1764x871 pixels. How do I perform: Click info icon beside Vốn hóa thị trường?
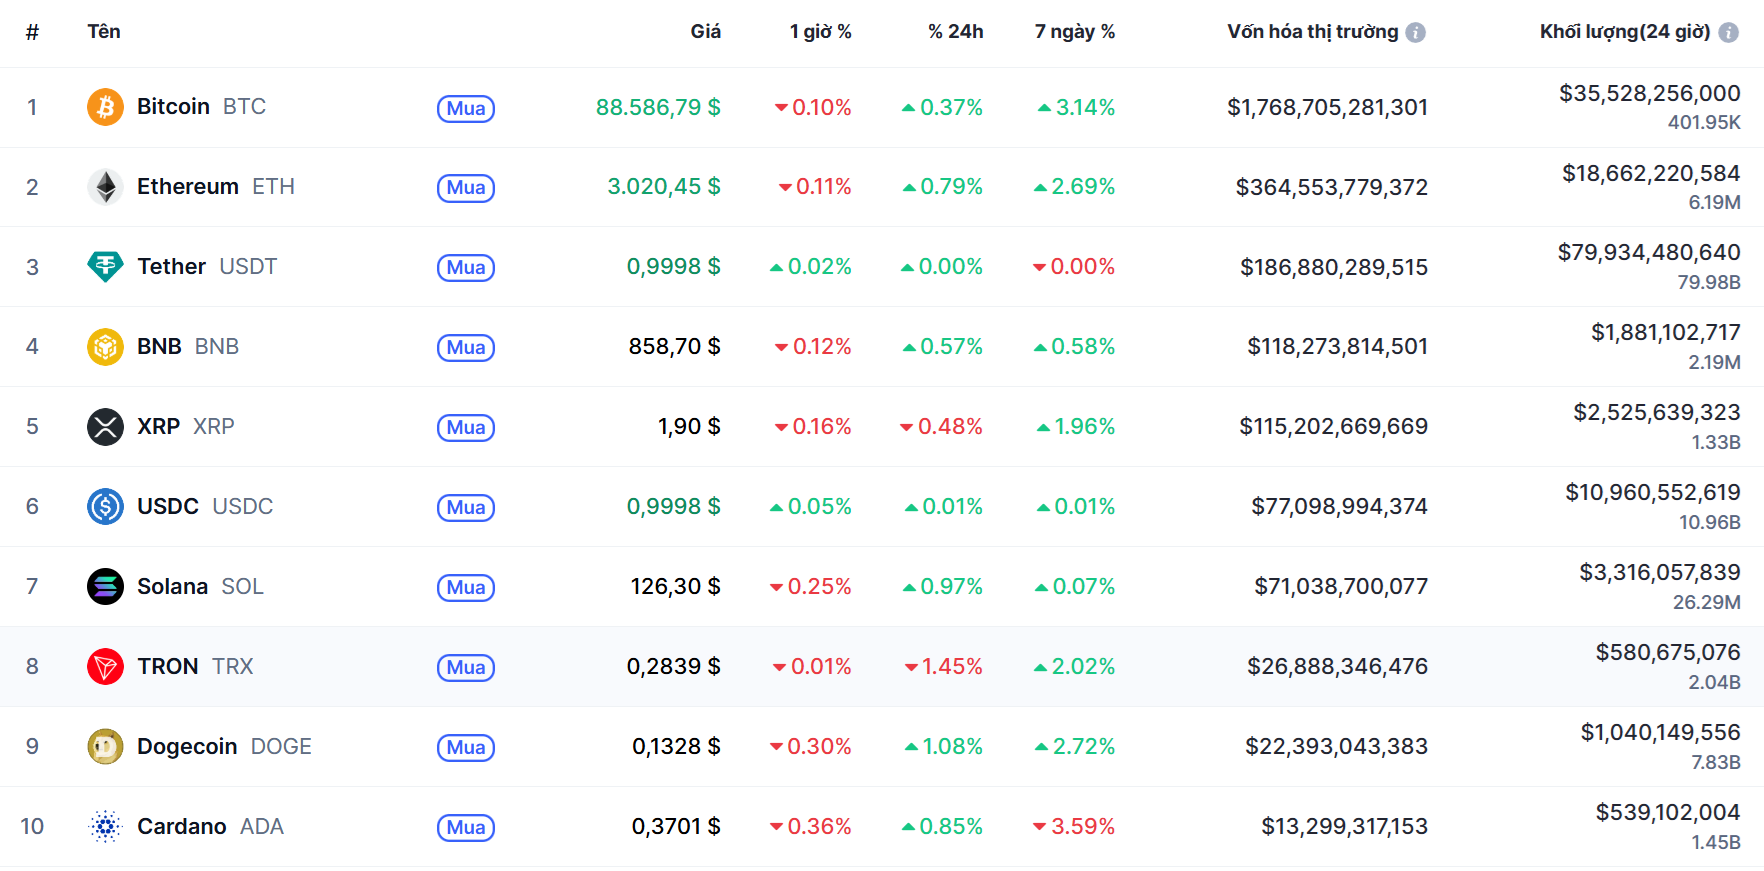1416,33
